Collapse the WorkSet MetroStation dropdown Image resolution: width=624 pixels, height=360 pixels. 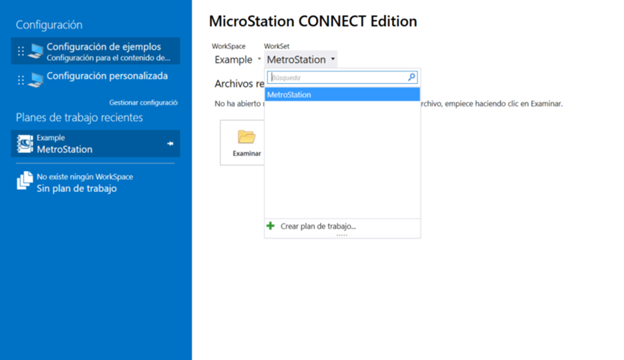(301, 60)
